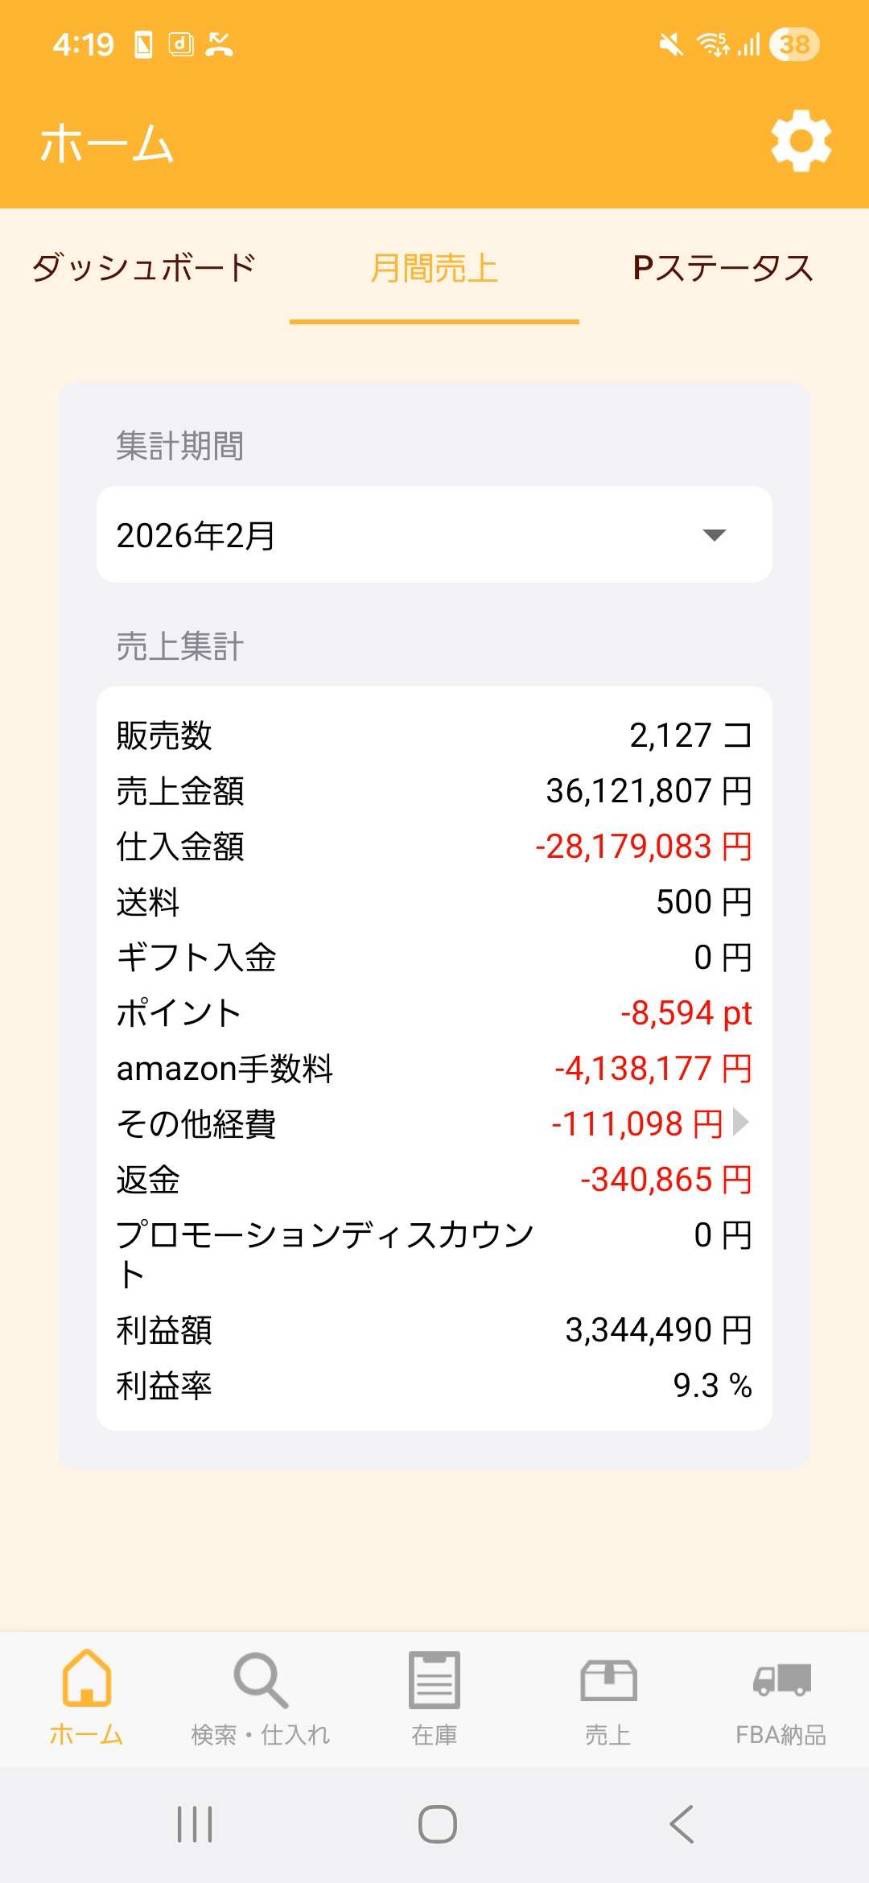Tap the battery indicator in status bar

coord(794,45)
